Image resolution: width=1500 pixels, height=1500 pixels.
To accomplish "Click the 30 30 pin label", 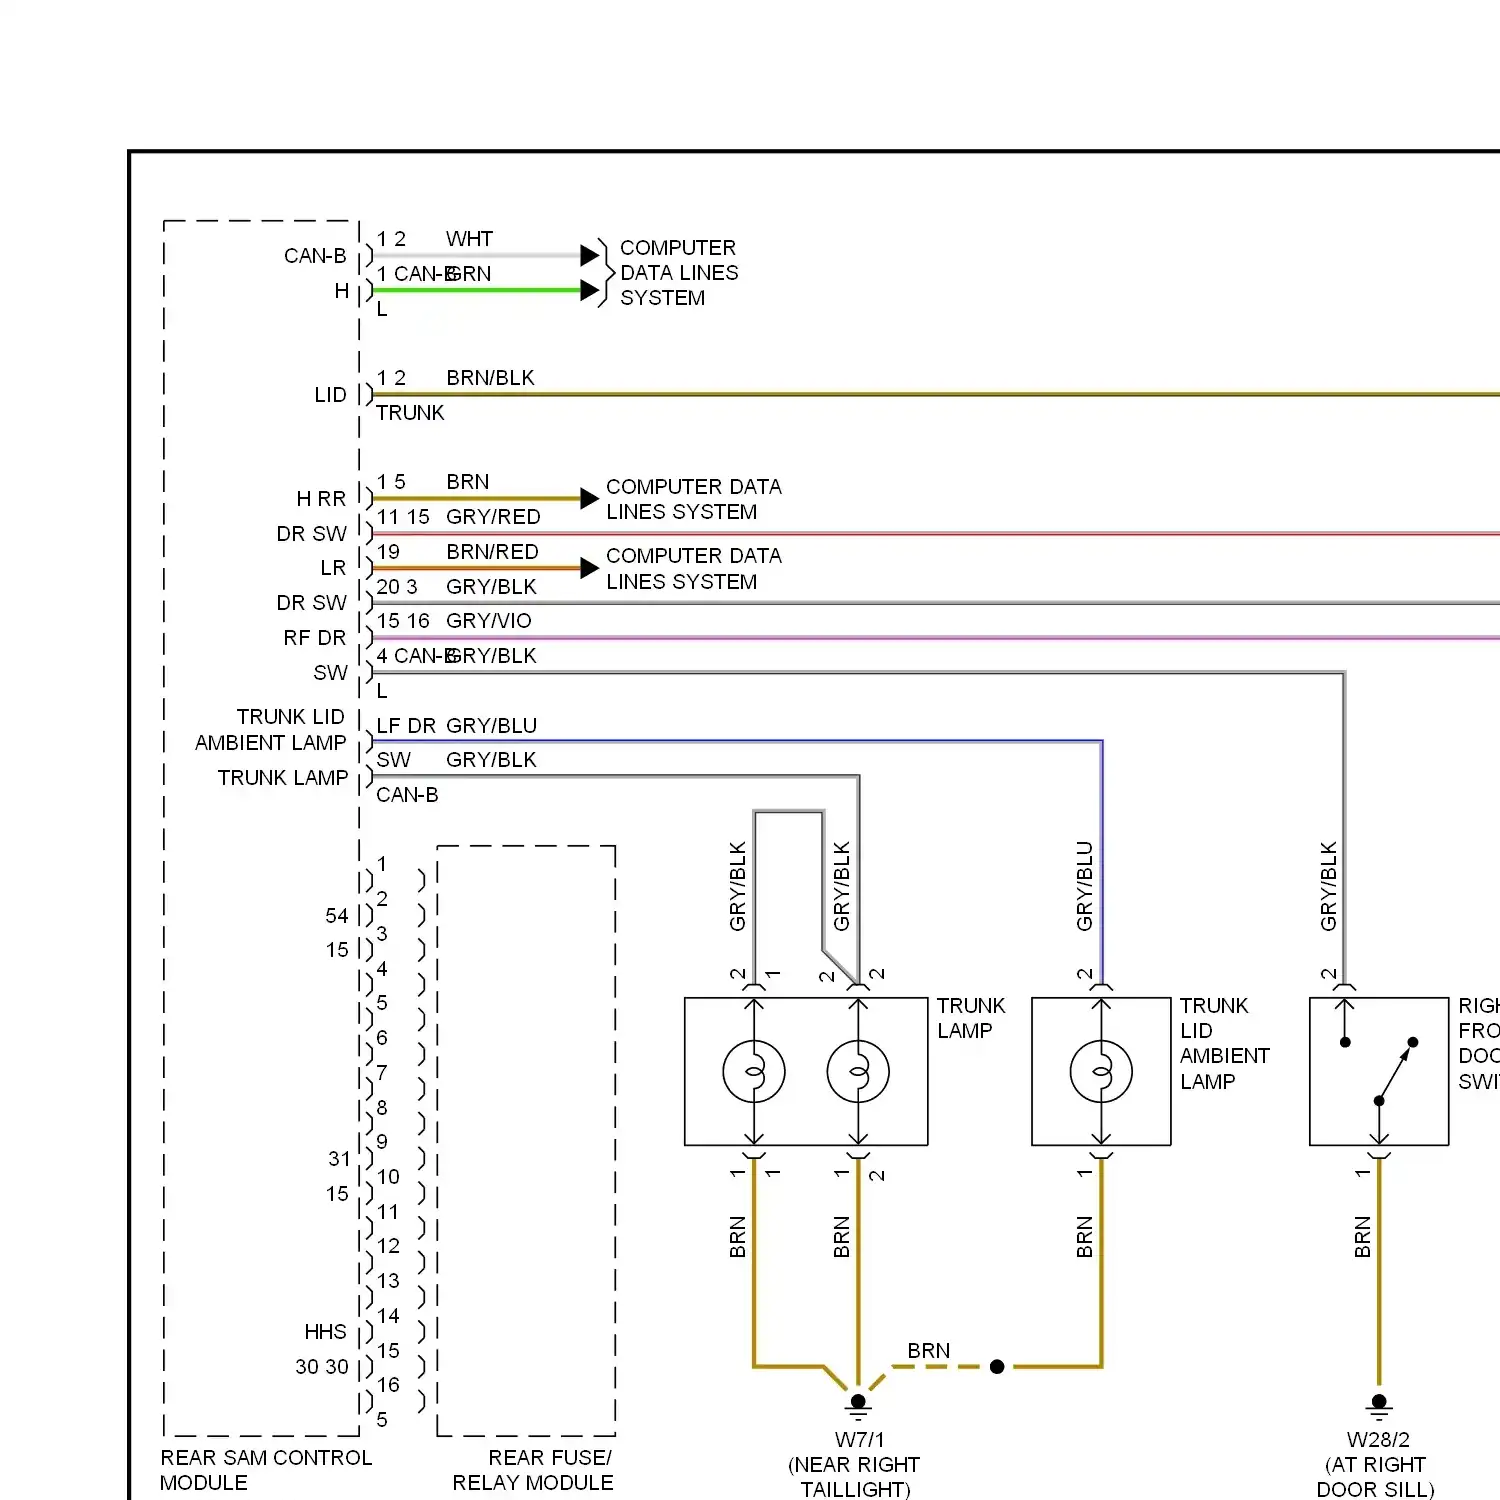I will [322, 1367].
